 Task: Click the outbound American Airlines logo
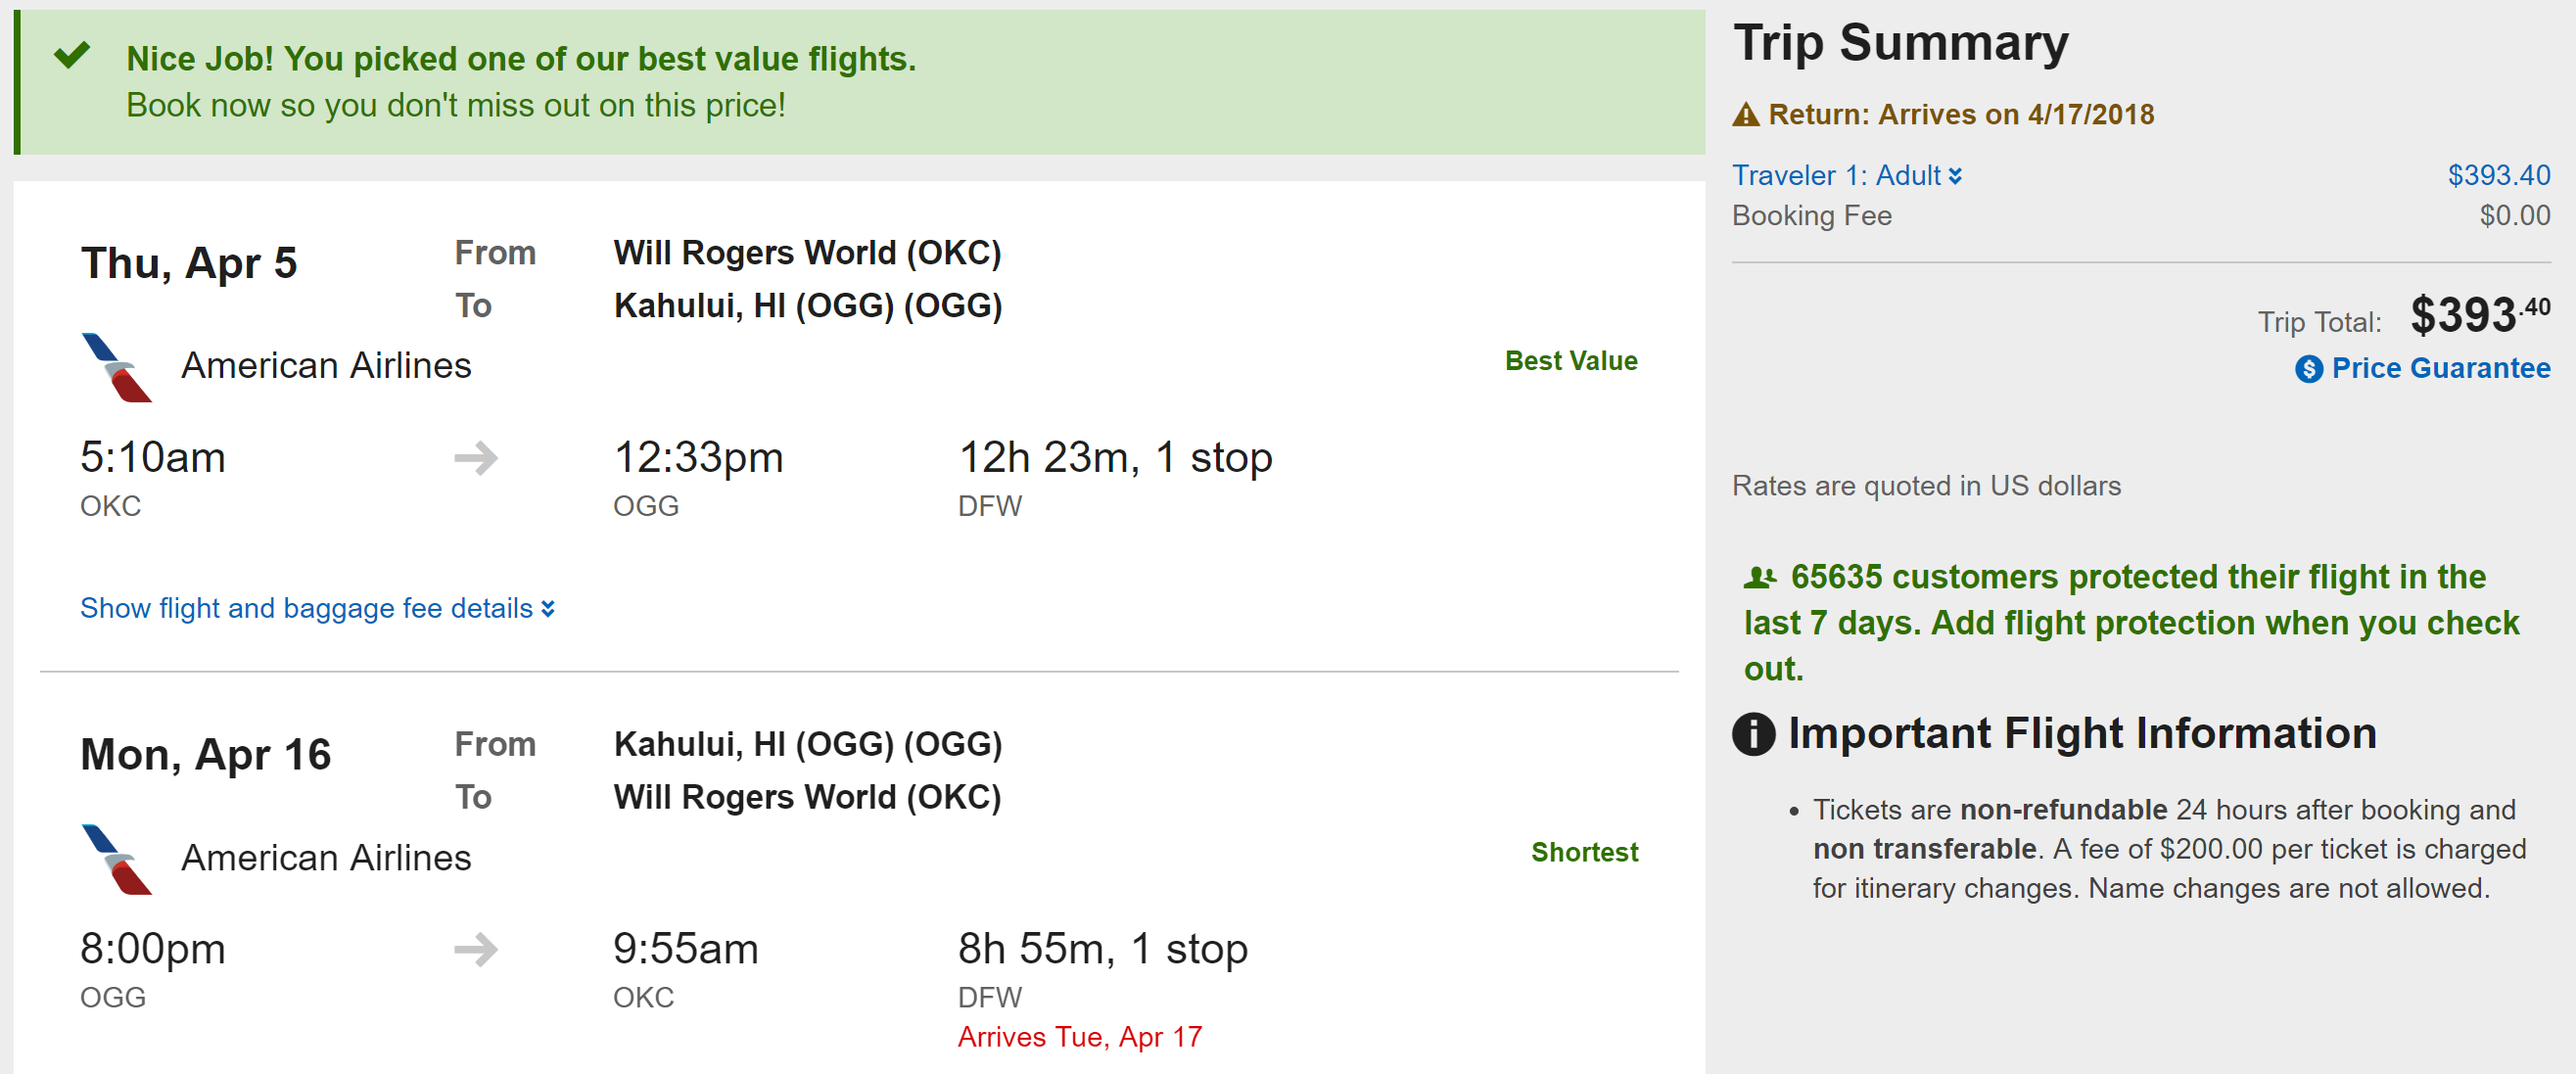[116, 367]
